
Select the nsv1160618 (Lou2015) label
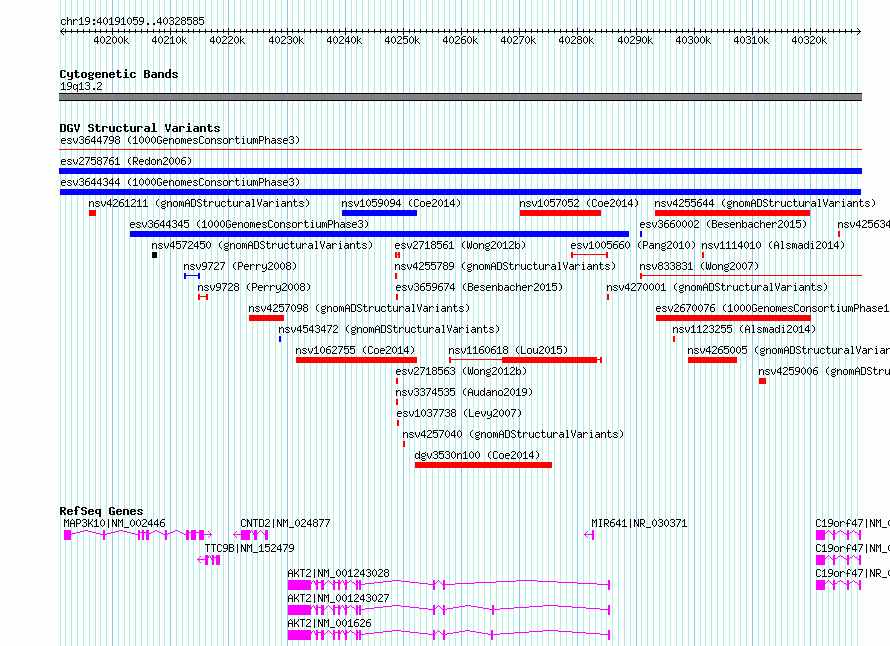point(508,350)
